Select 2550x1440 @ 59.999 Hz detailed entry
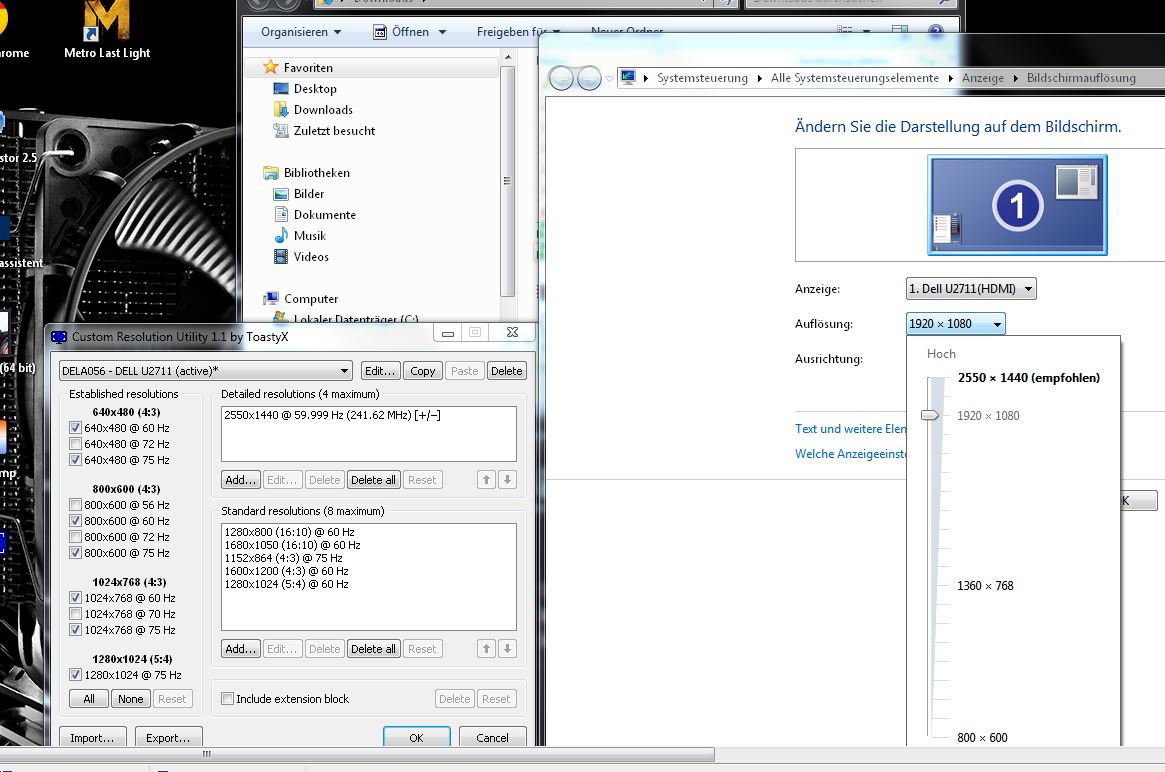This screenshot has height=772, width=1165. point(332,415)
